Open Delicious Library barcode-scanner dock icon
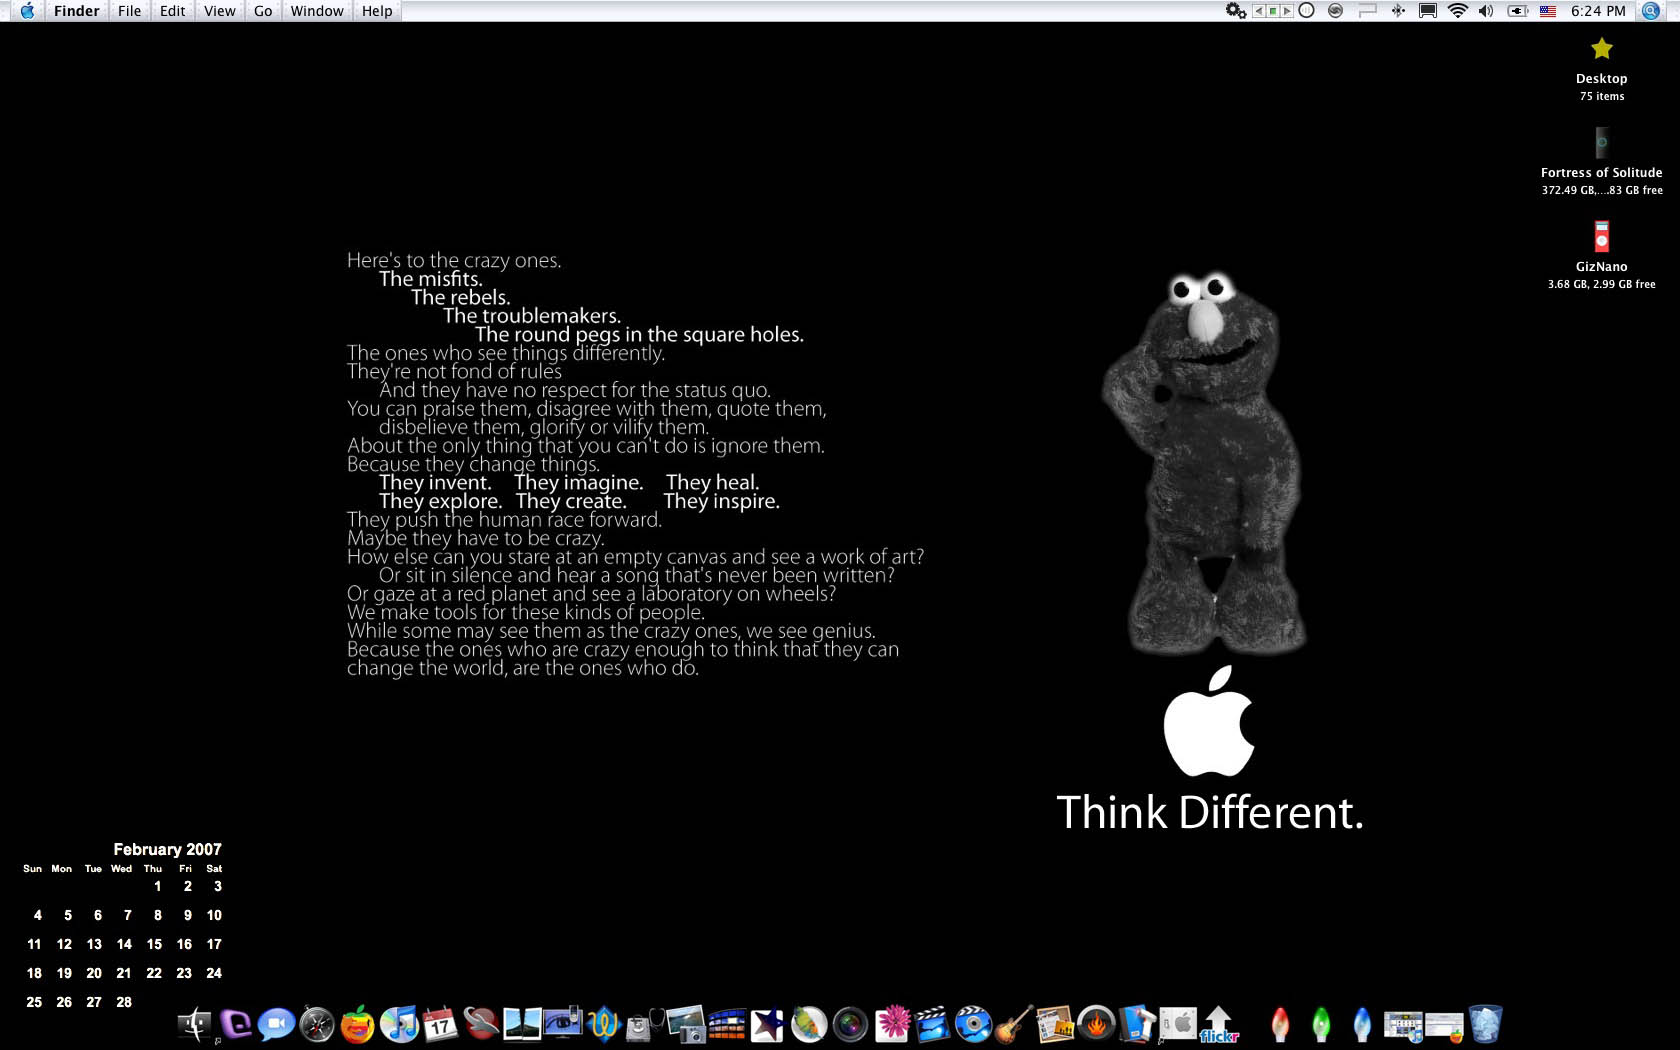This screenshot has height=1050, width=1680. pyautogui.click(x=1137, y=1024)
